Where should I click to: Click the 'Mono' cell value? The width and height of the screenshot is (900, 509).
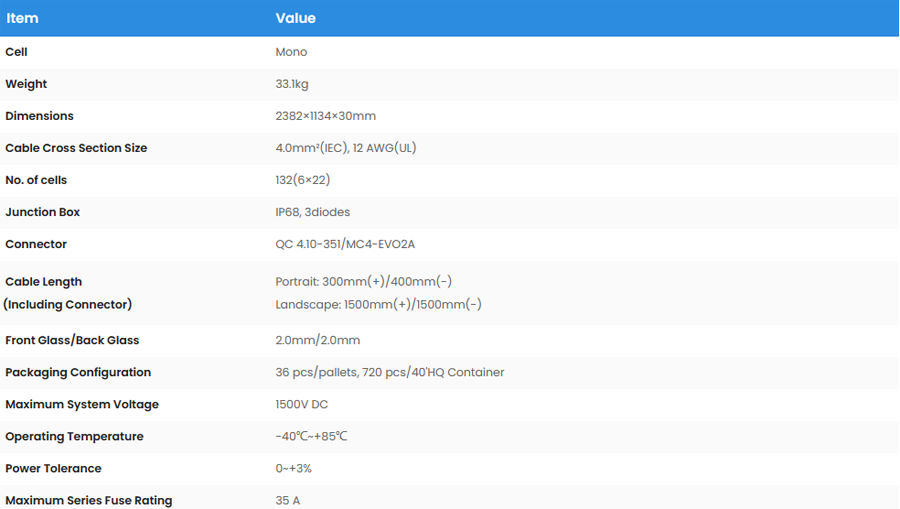[x=291, y=52]
